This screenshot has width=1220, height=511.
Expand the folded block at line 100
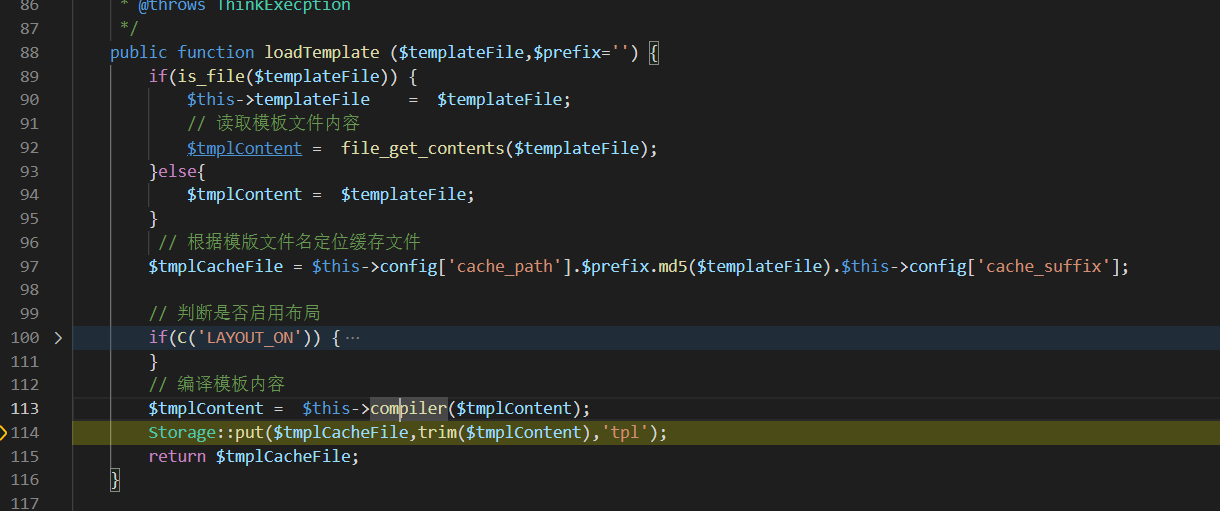point(58,338)
